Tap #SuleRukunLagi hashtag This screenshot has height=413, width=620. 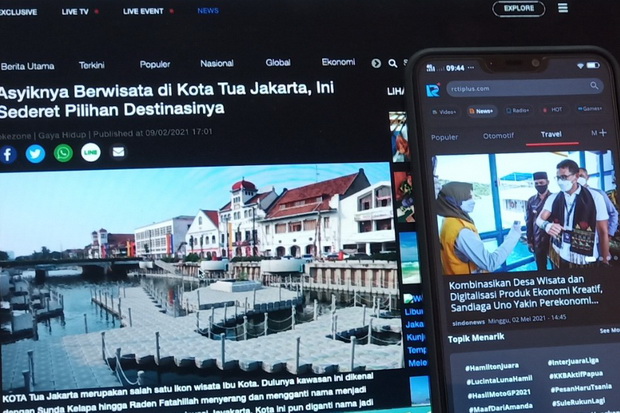[x=578, y=402]
